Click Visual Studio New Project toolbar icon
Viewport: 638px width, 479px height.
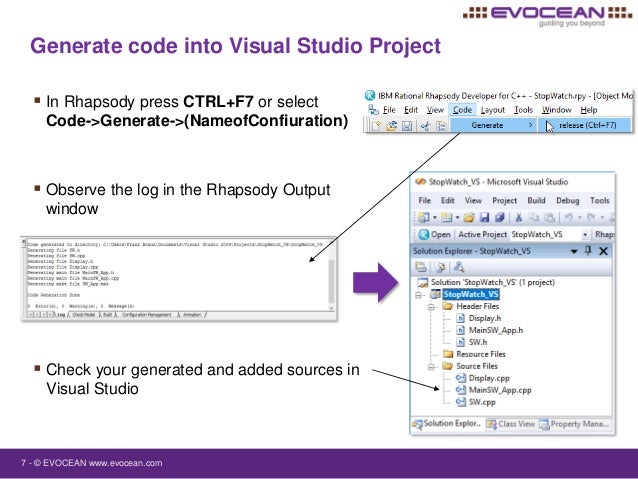[x=424, y=217]
